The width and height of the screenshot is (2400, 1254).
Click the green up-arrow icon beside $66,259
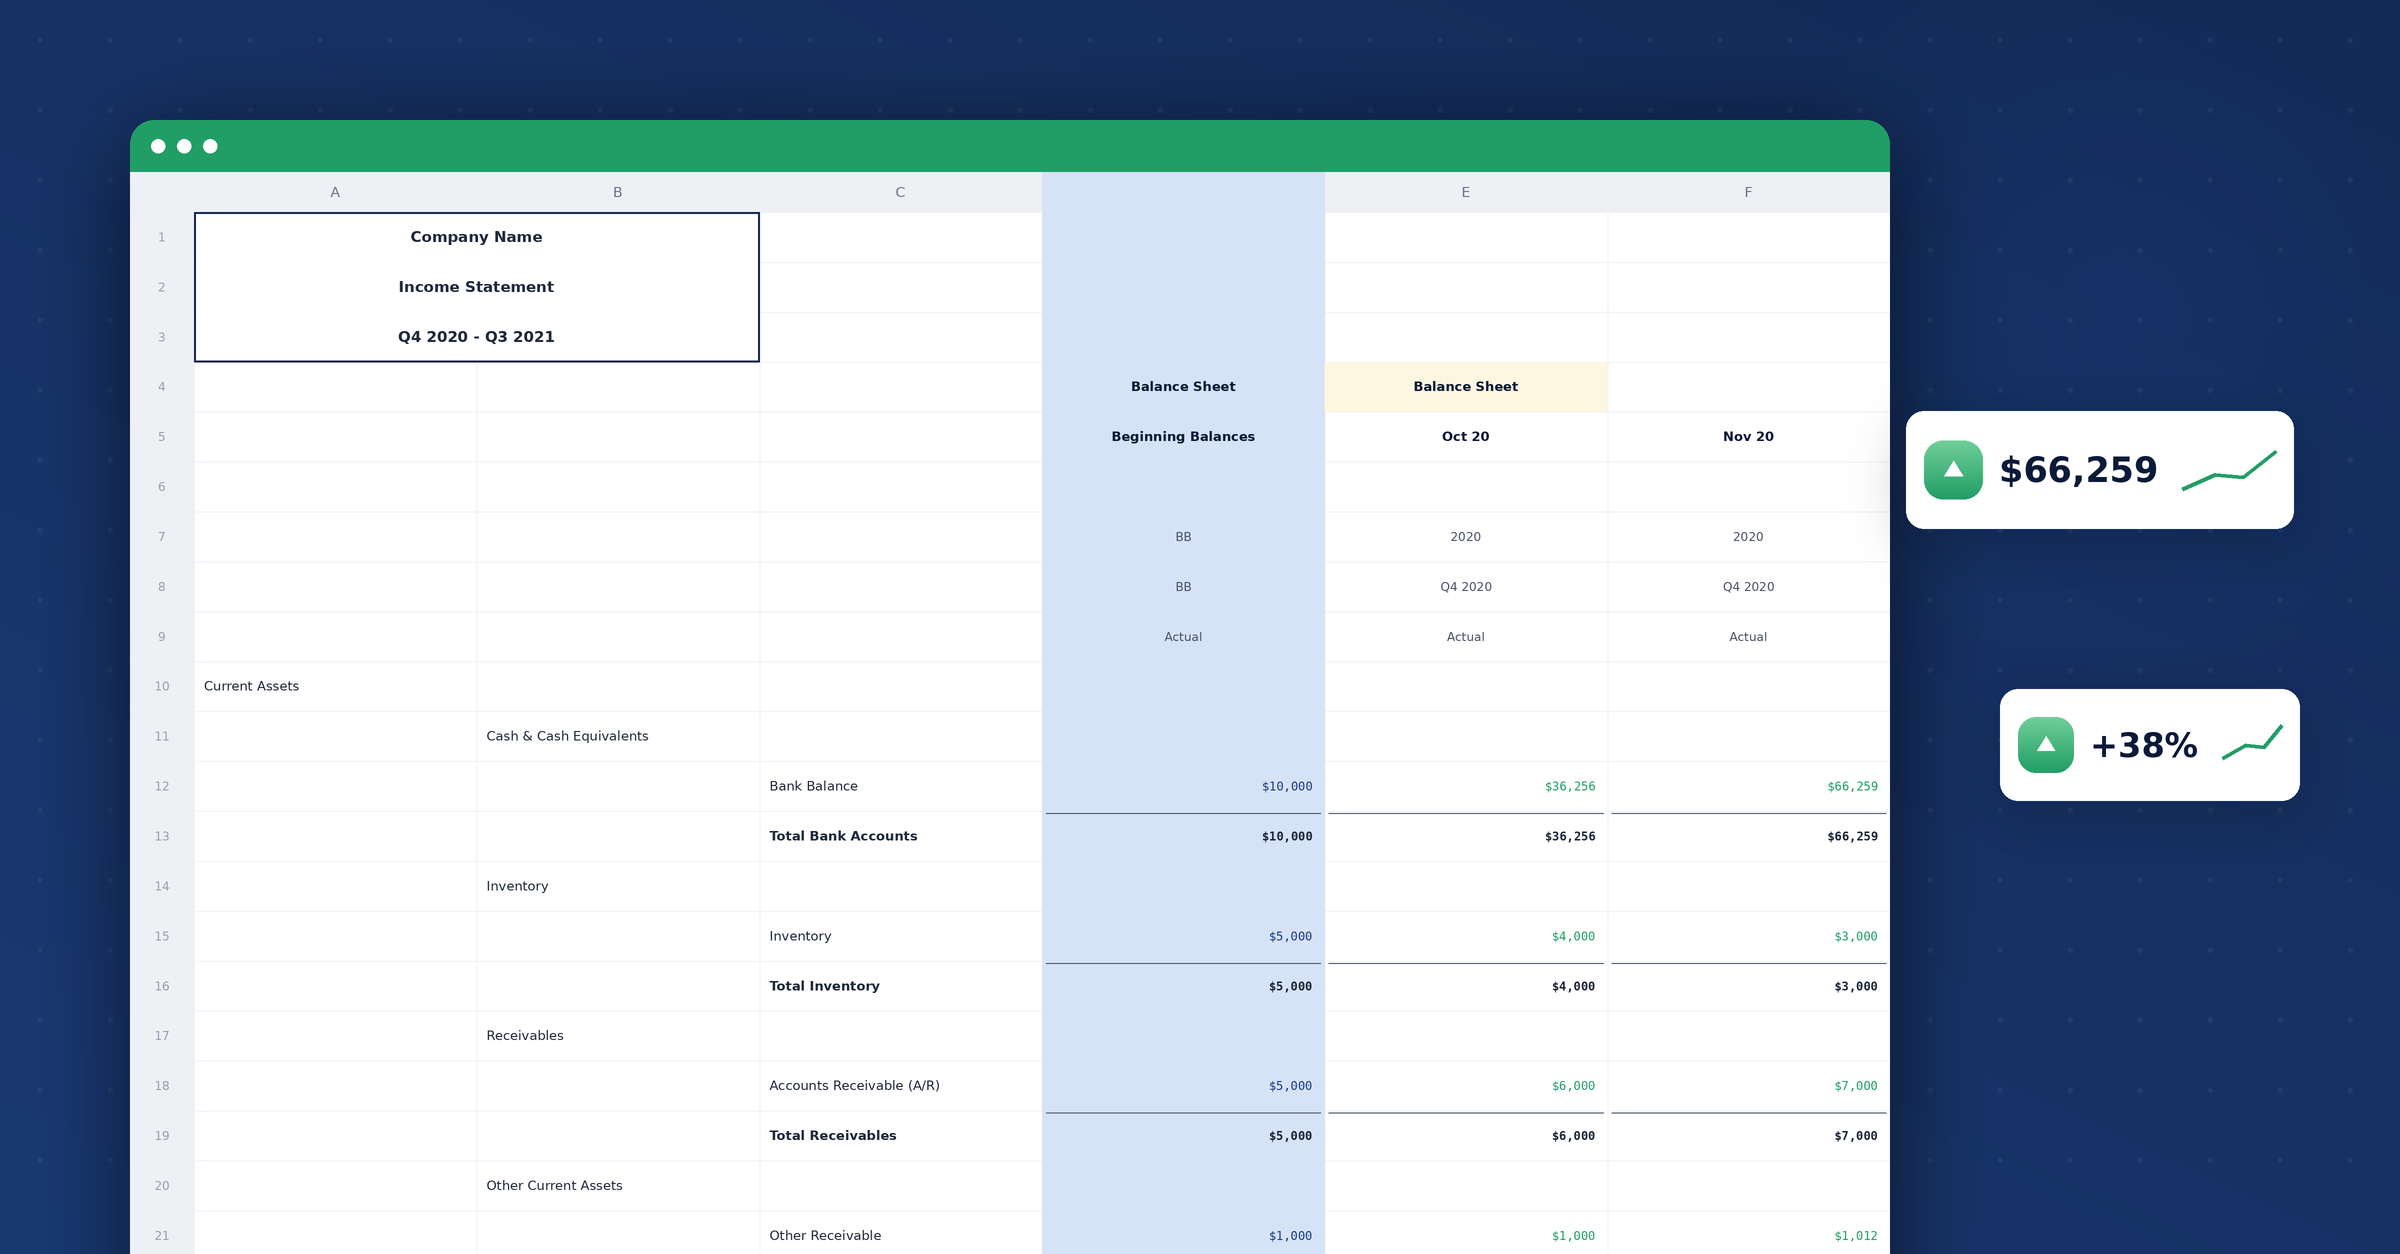coord(1953,470)
